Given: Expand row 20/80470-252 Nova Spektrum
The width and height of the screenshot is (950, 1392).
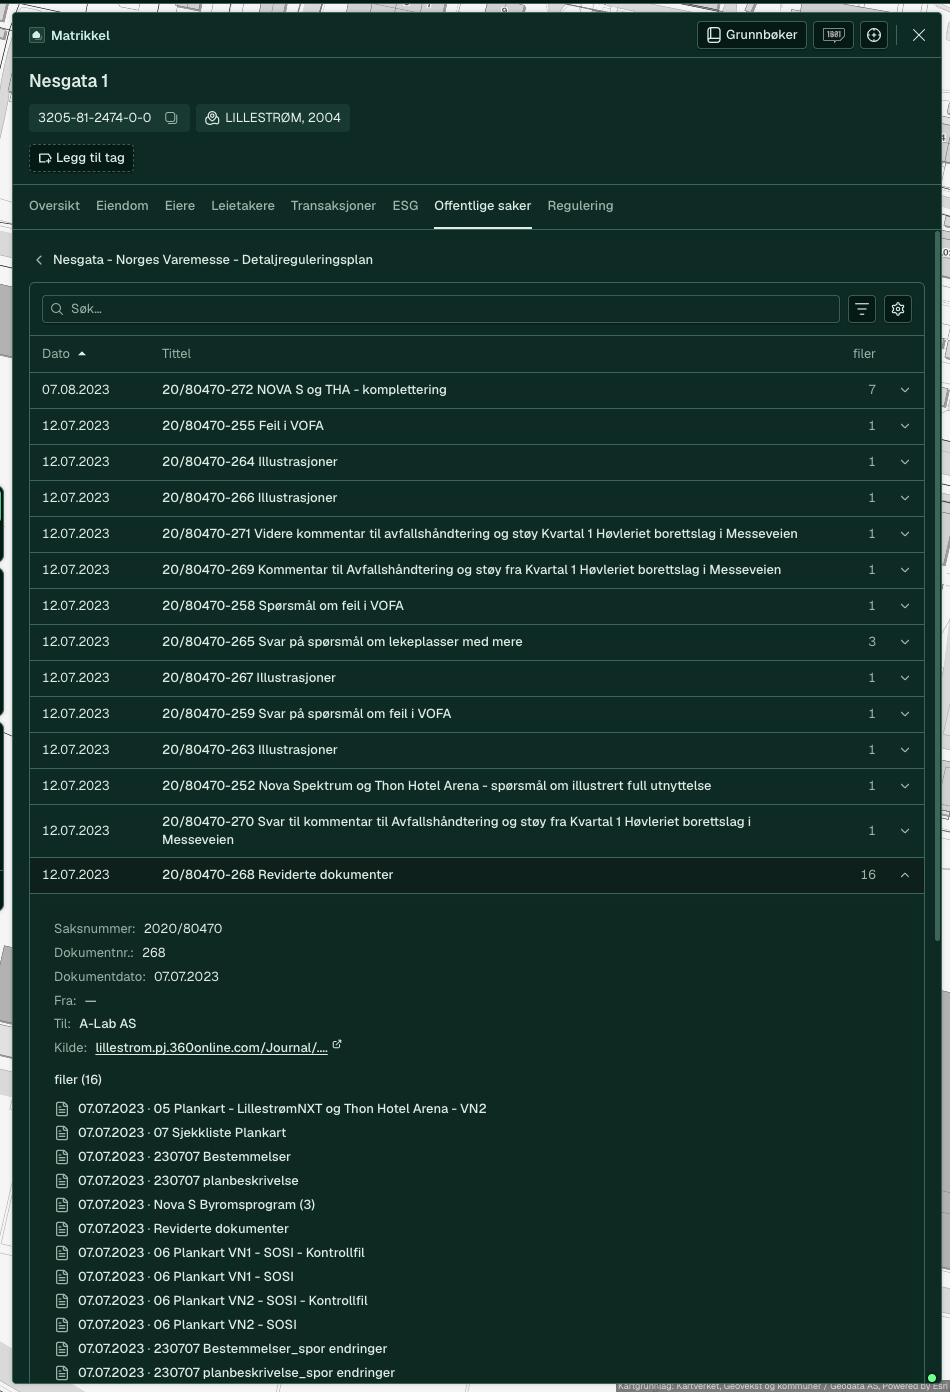Looking at the screenshot, I should pyautogui.click(x=905, y=786).
